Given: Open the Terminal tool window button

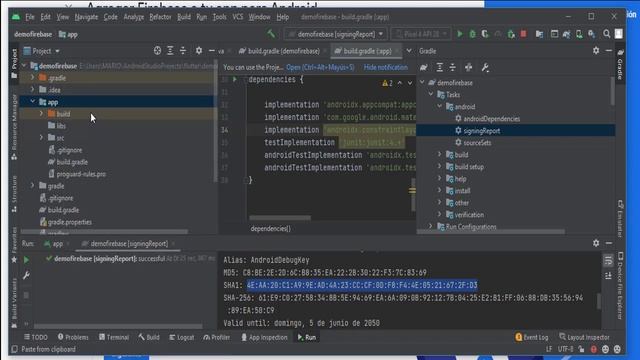Looking at the screenshot, I should [114, 337].
